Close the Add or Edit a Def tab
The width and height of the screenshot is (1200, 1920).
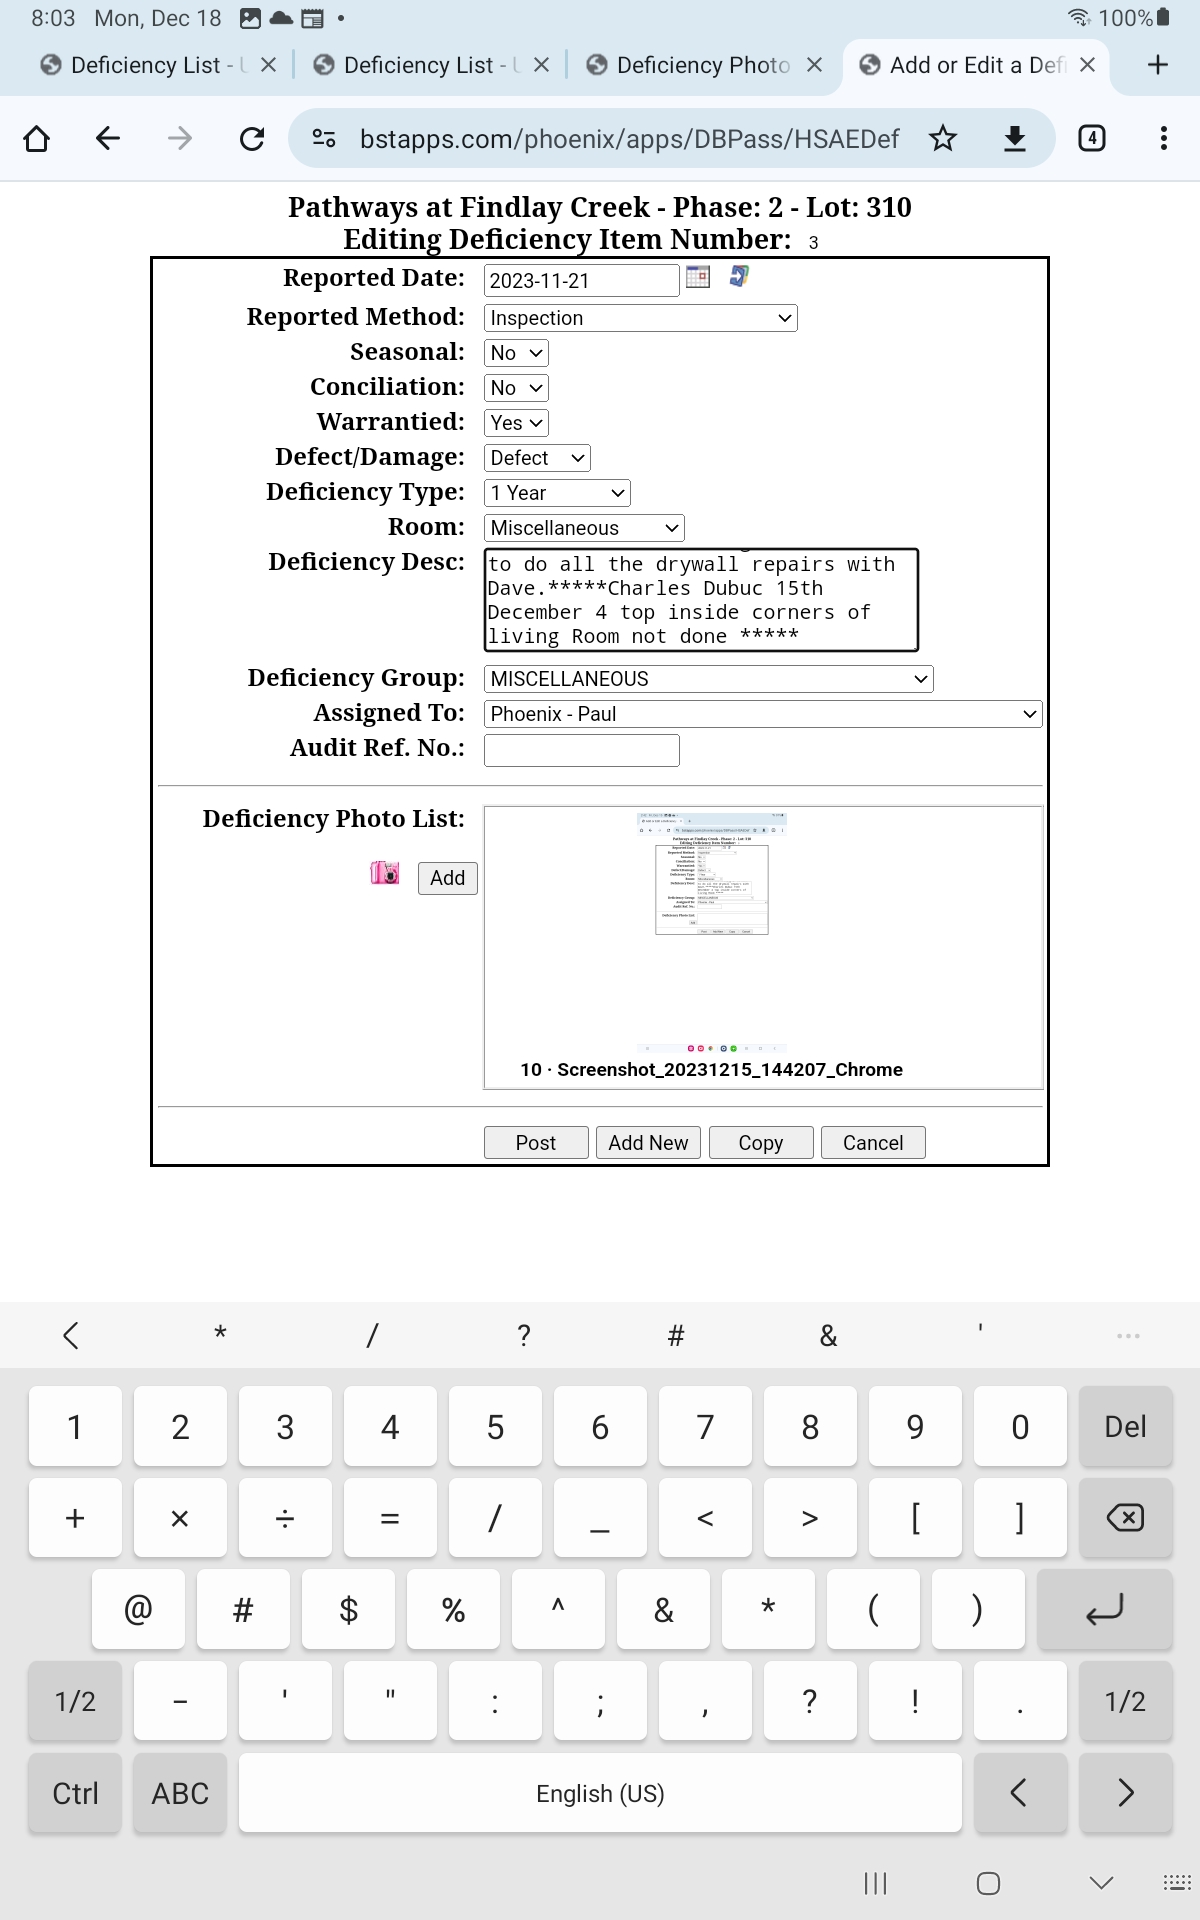coord(1088,65)
